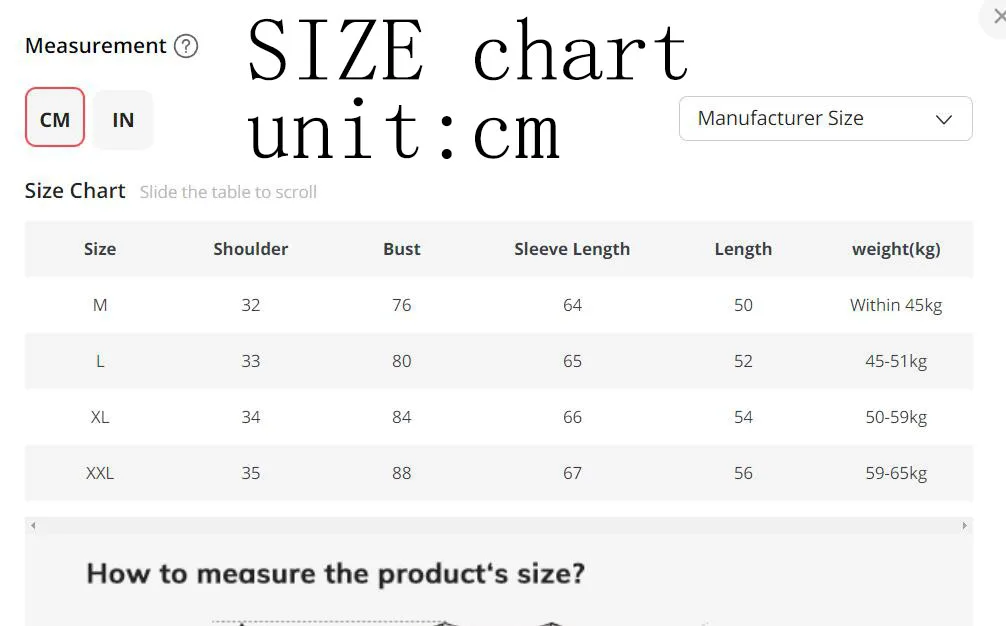
Task: Click the Manufacturer Size chevron arrow
Action: coord(943,119)
